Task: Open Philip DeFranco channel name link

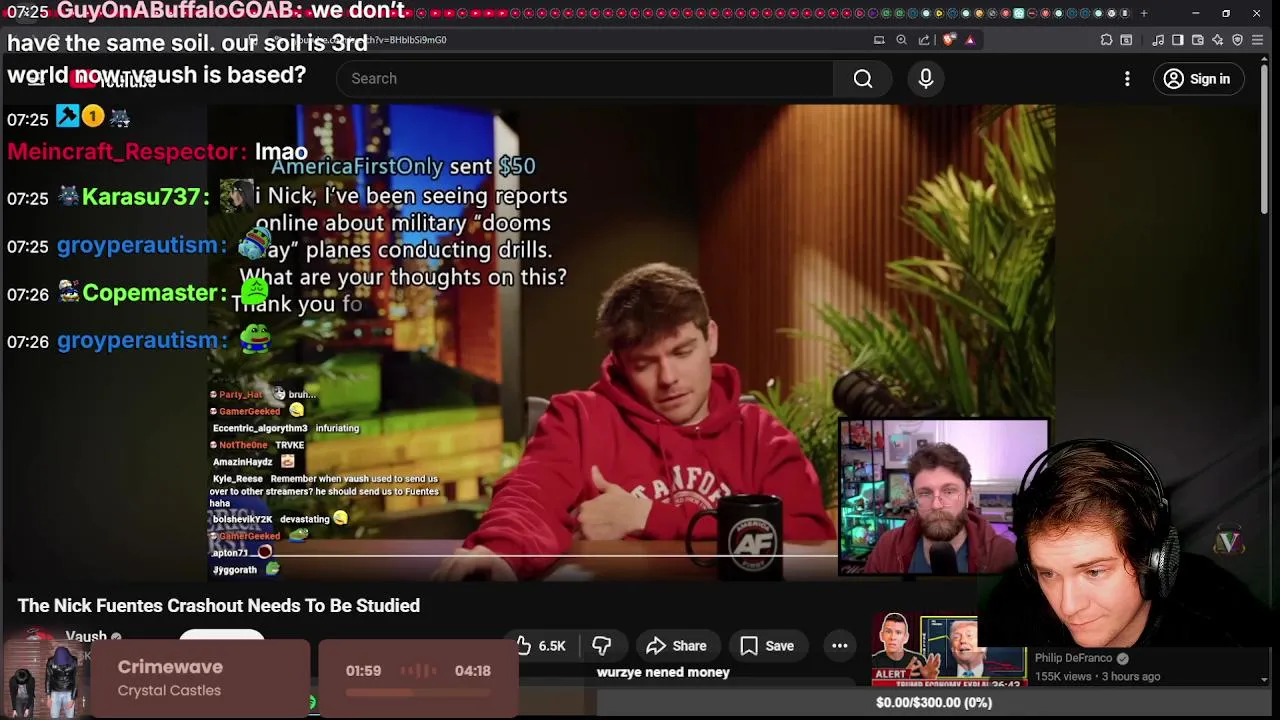Action: click(x=1073, y=658)
